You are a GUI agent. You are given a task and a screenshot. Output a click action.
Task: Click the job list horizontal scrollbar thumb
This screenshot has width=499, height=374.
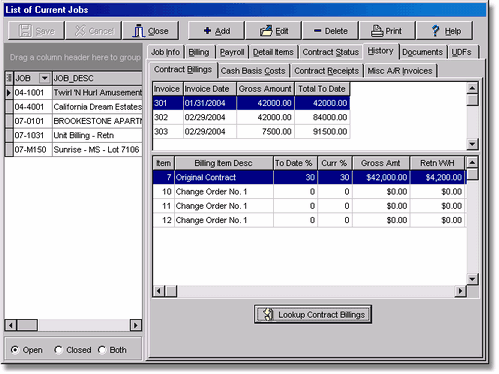[27, 325]
